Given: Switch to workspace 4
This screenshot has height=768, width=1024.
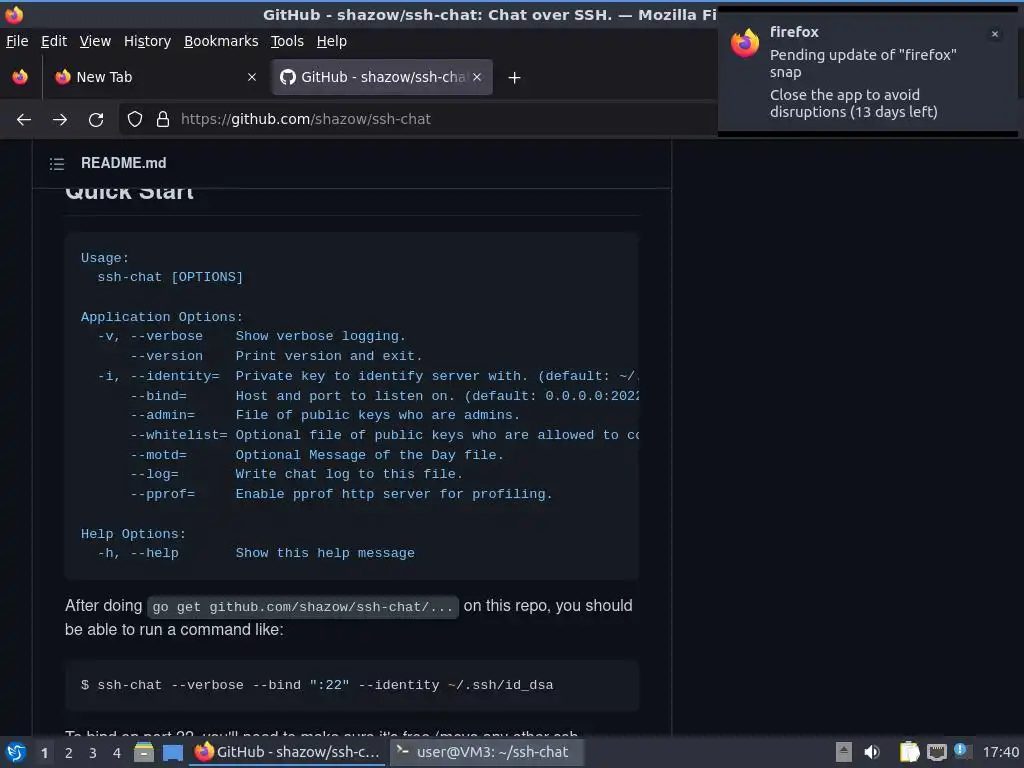Looking at the screenshot, I should (x=117, y=753).
